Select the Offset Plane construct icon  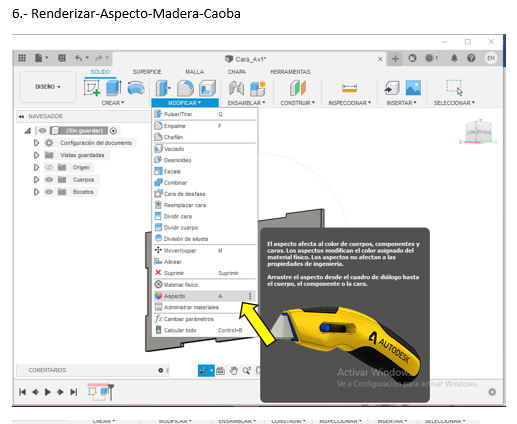pos(298,88)
